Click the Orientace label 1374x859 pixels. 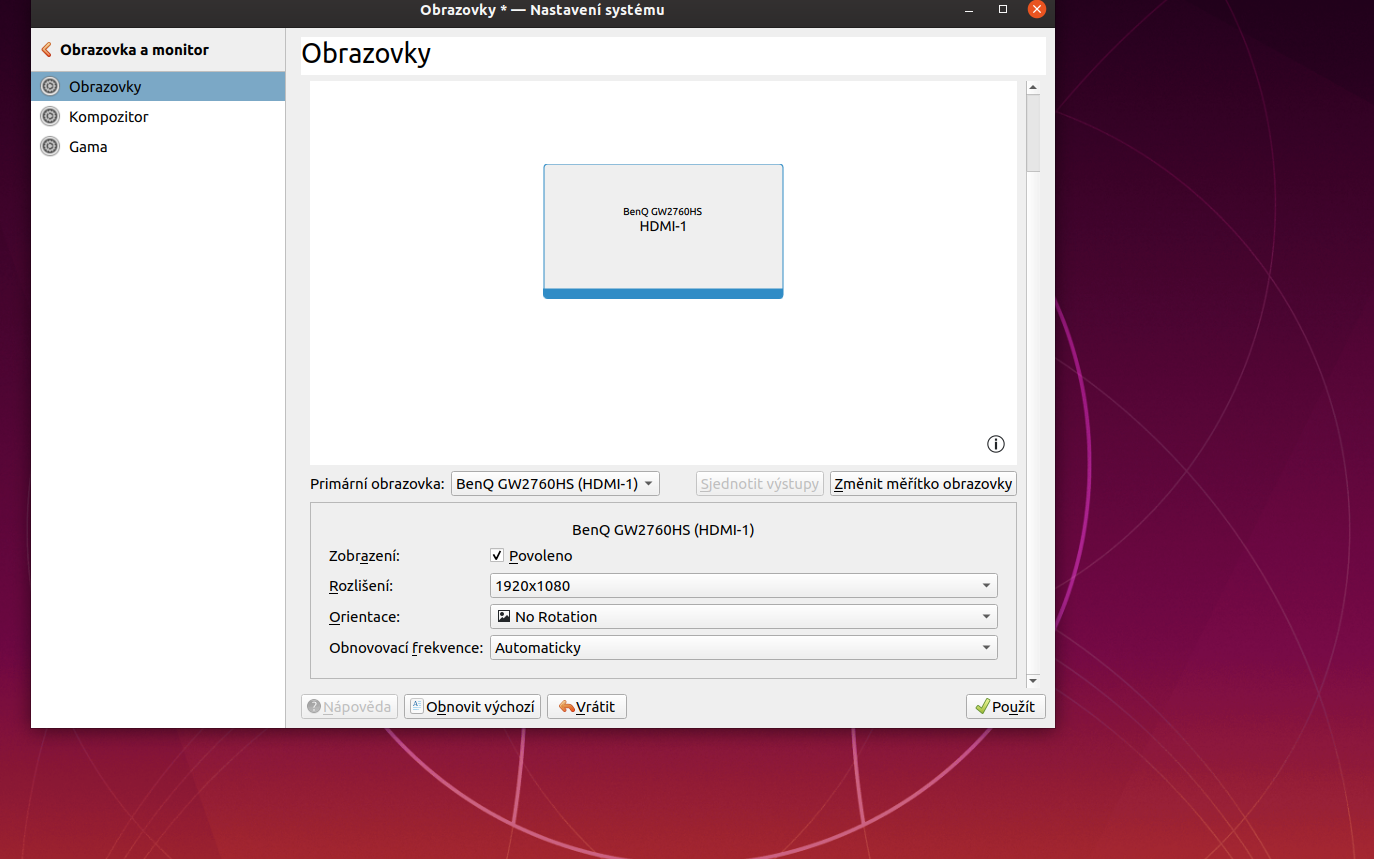(x=364, y=617)
